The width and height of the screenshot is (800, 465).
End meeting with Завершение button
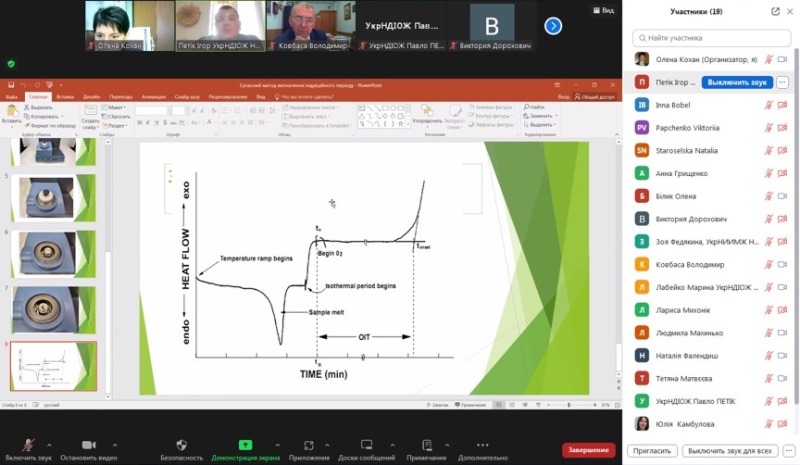click(x=588, y=450)
